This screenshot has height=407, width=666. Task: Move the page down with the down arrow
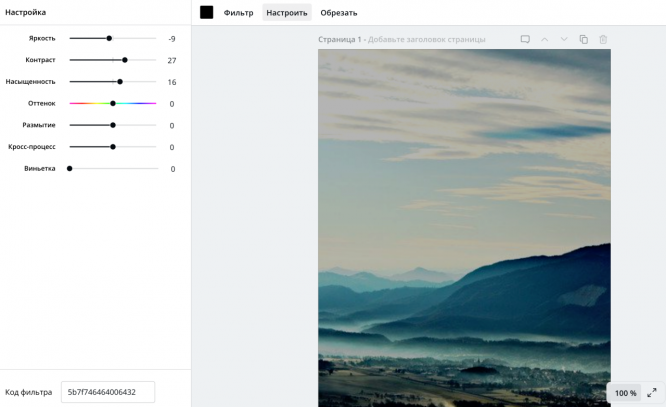click(564, 40)
